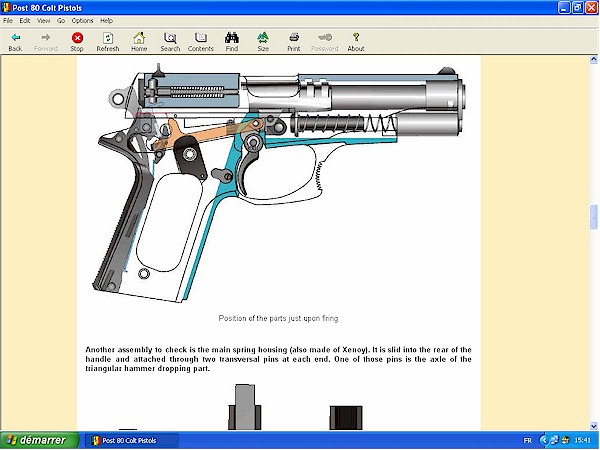This screenshot has width=600, height=450.
Task: Open the Contents toolbar icon
Action: [201, 38]
